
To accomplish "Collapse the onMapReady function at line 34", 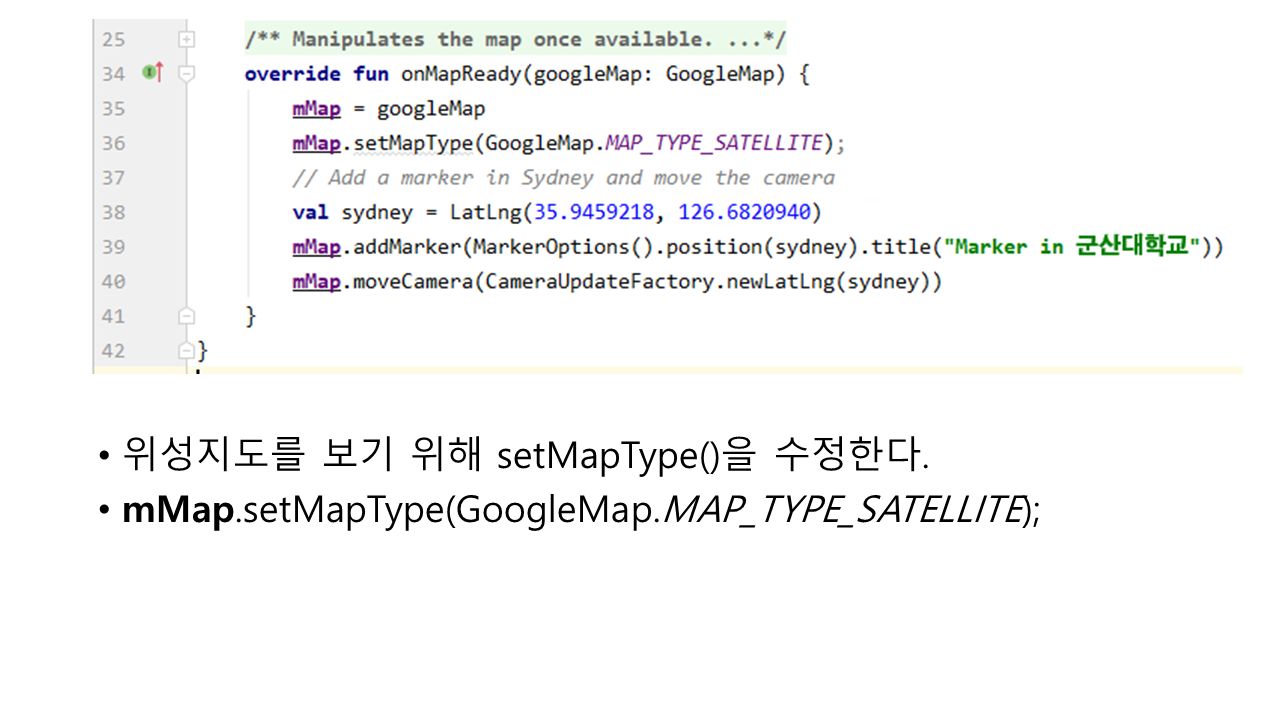I will 185,73.
